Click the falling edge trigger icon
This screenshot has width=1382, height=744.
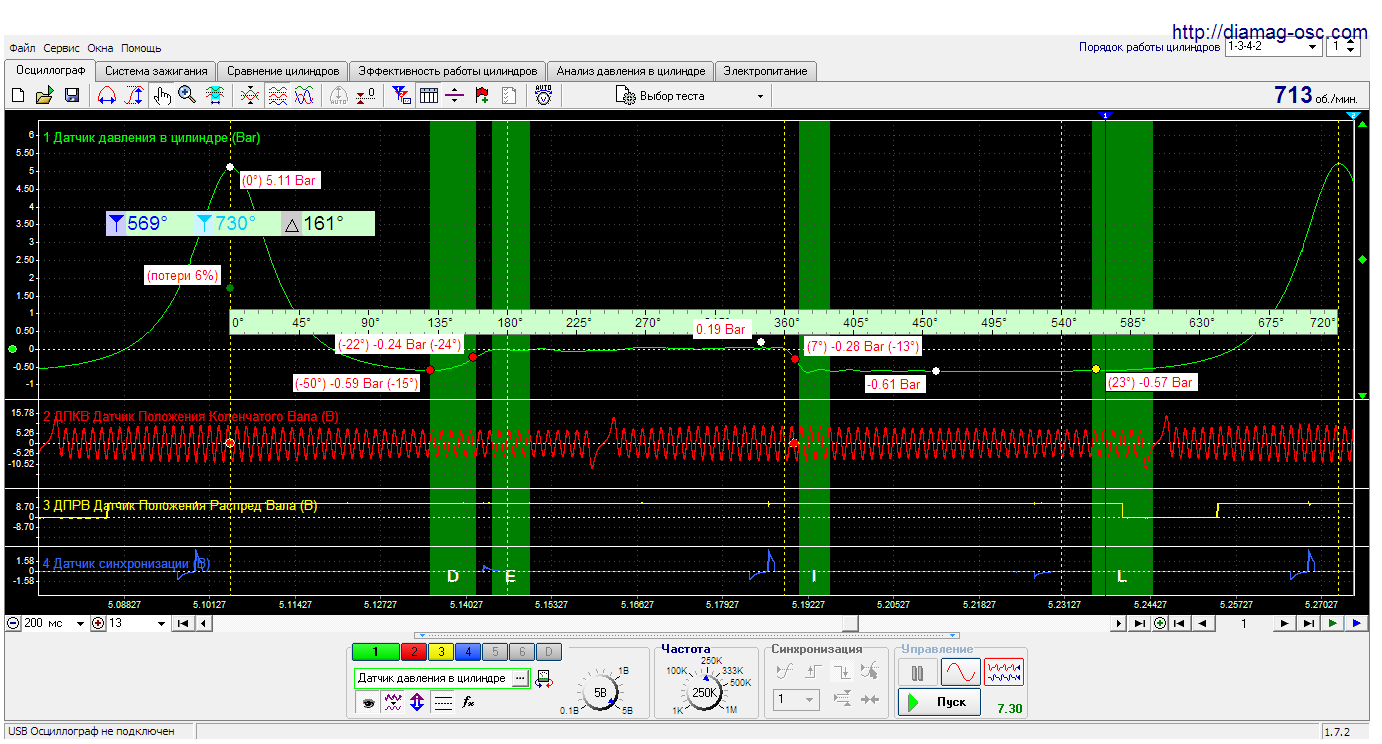(x=842, y=672)
